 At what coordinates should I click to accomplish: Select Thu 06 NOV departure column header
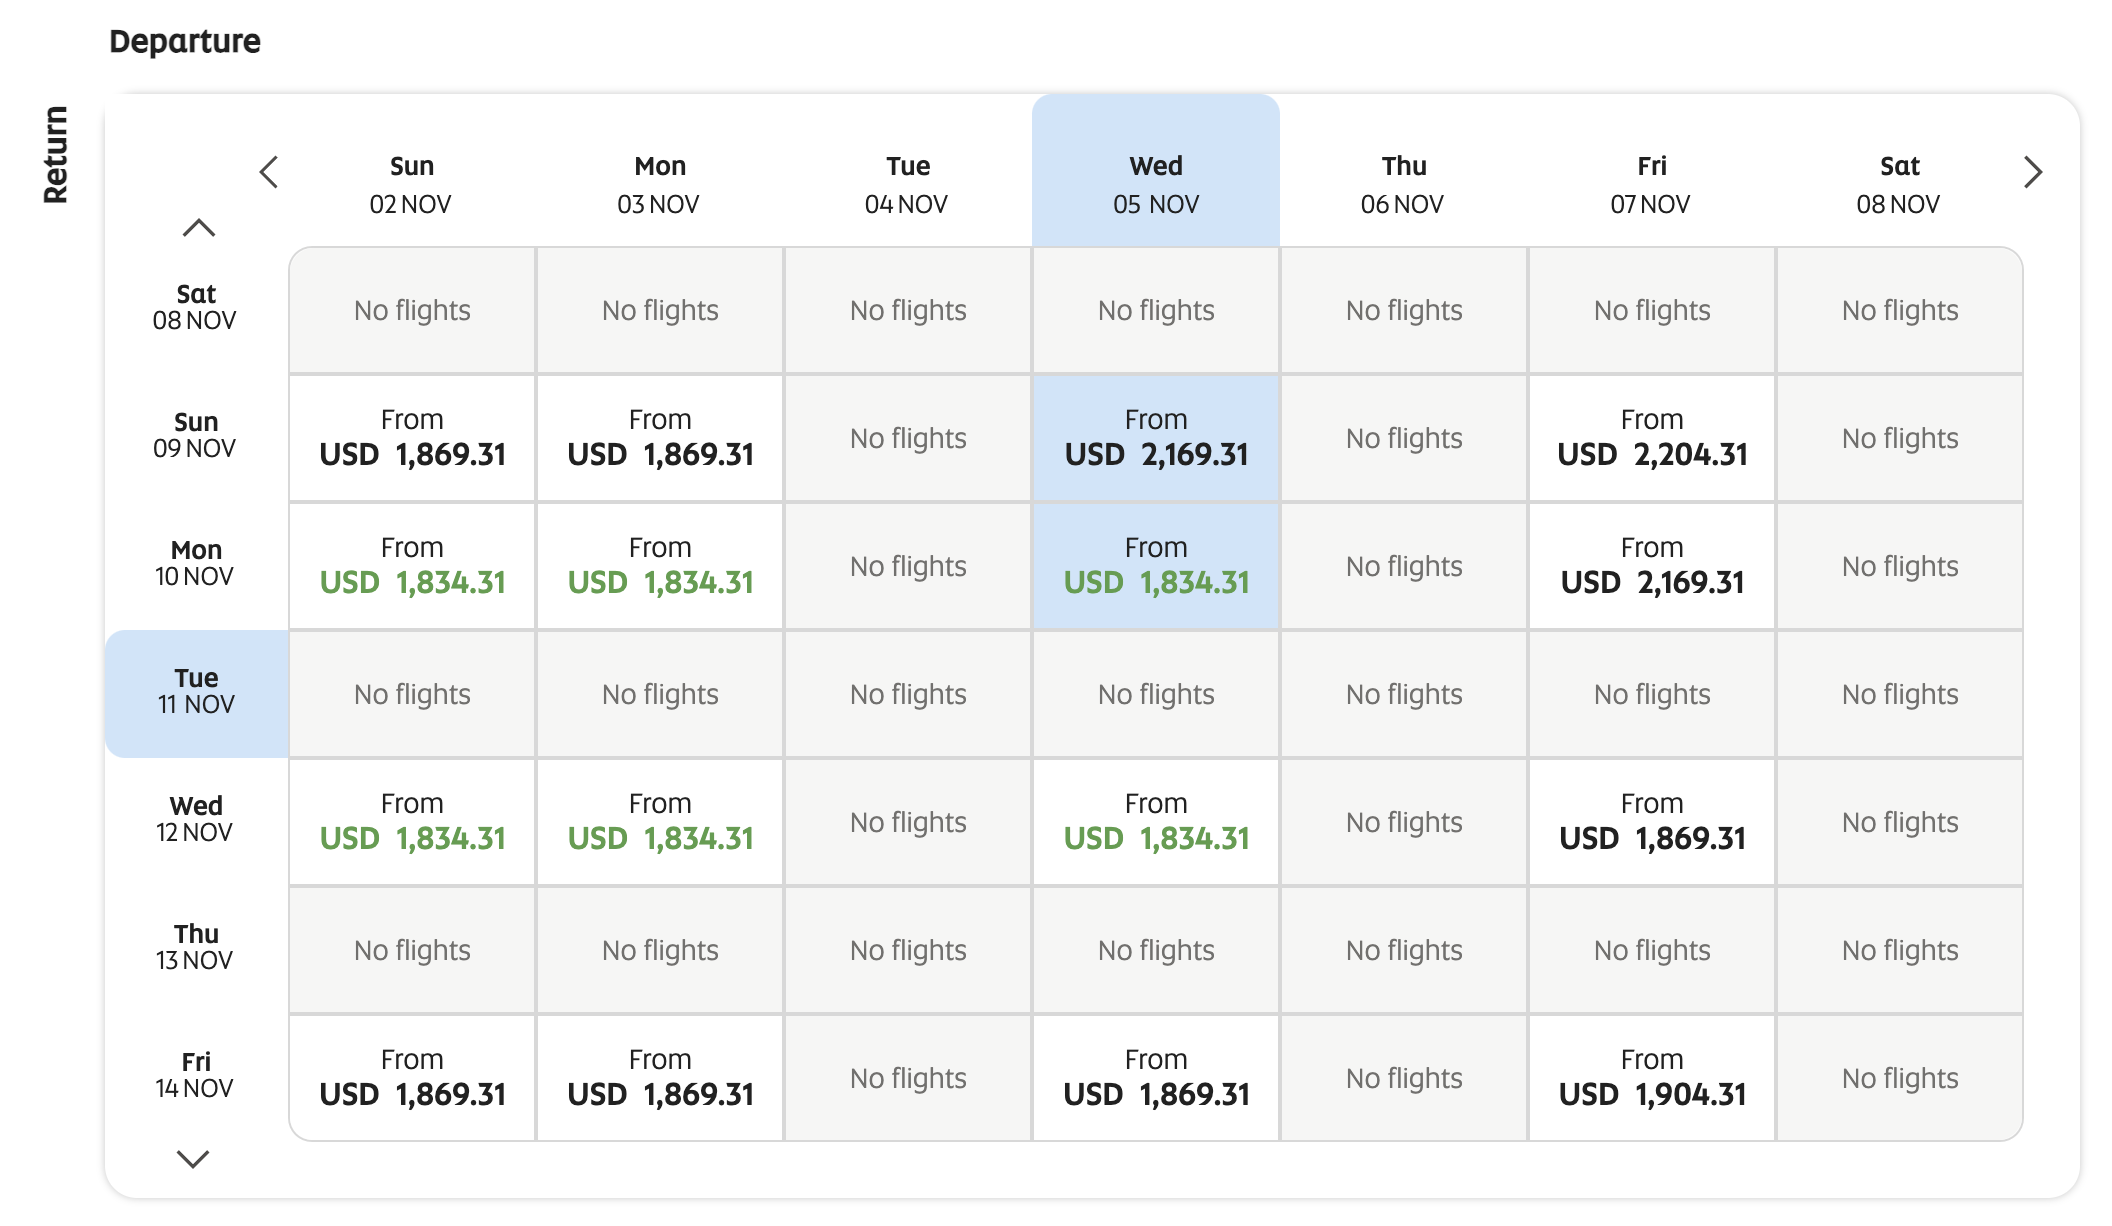click(x=1403, y=185)
